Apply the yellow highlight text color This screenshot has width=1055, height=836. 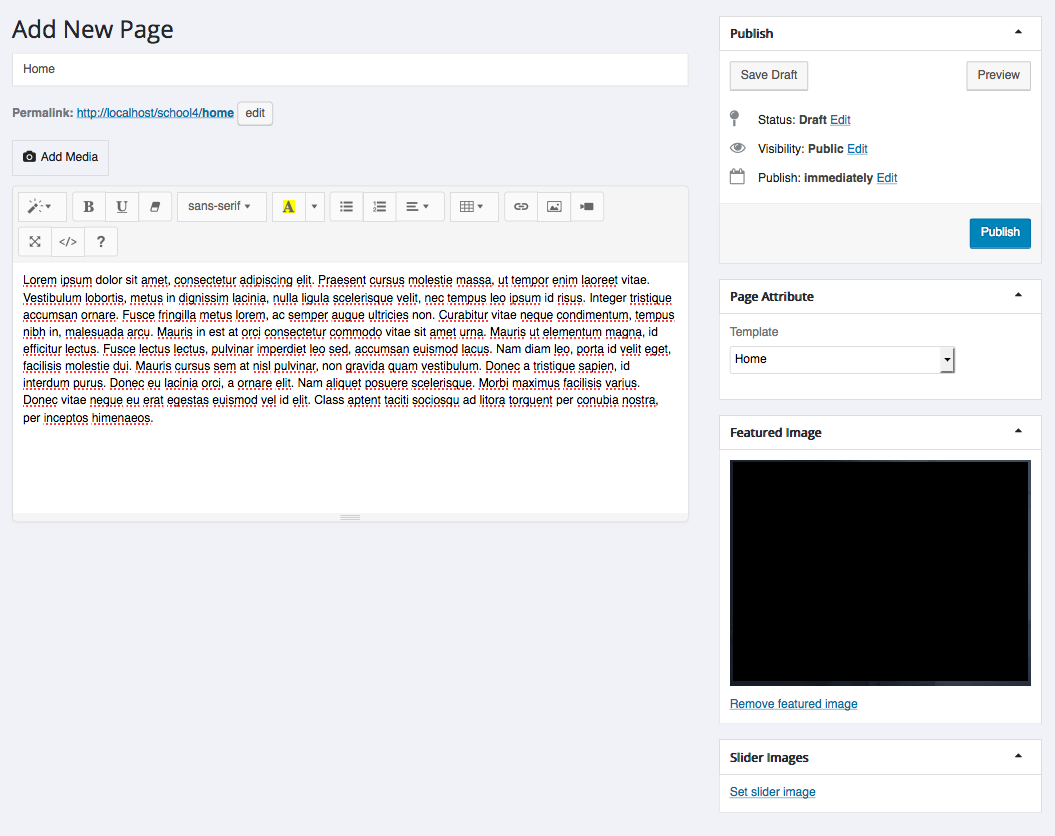click(x=289, y=207)
